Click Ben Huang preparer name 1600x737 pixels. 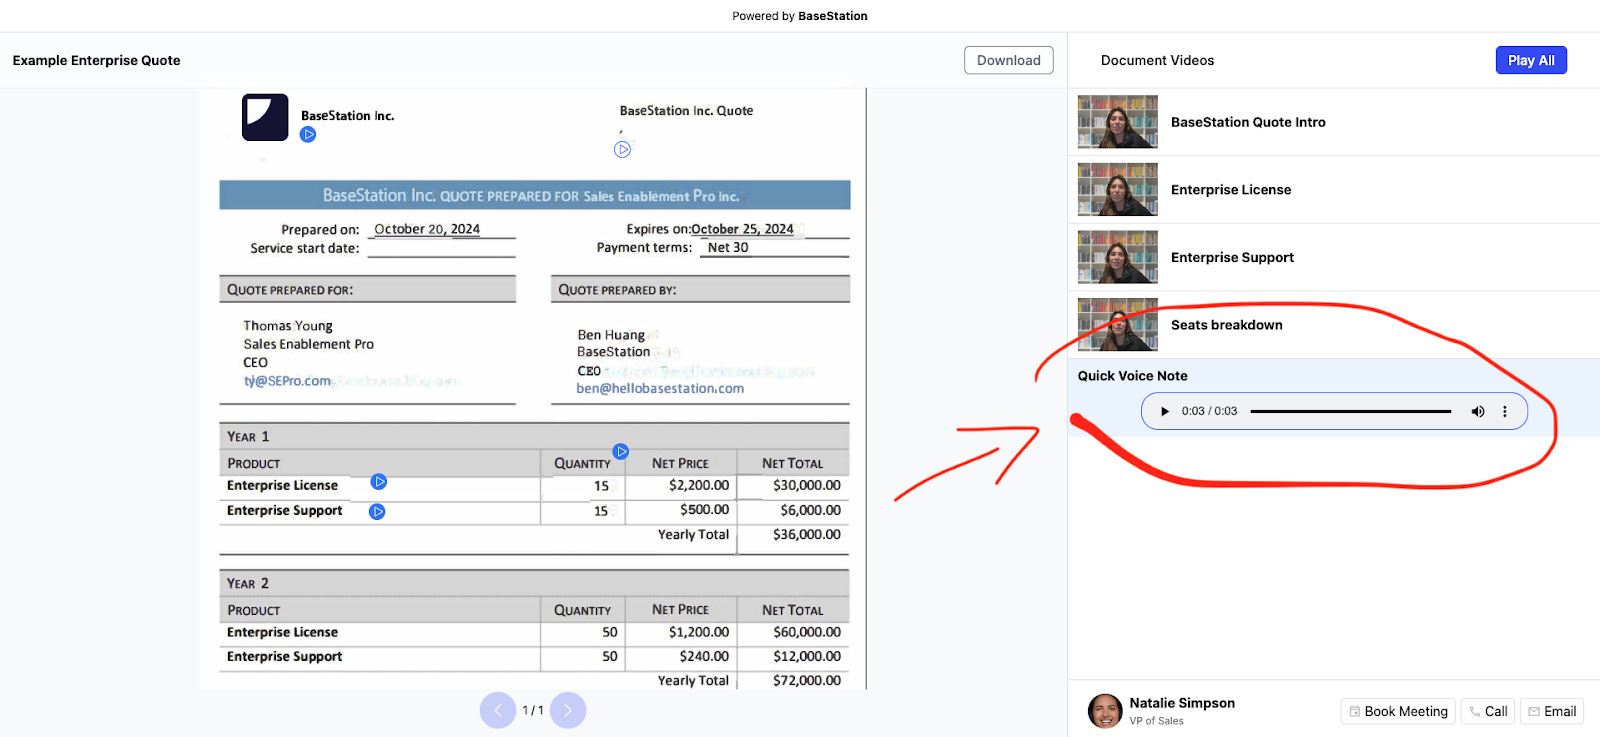611,335
